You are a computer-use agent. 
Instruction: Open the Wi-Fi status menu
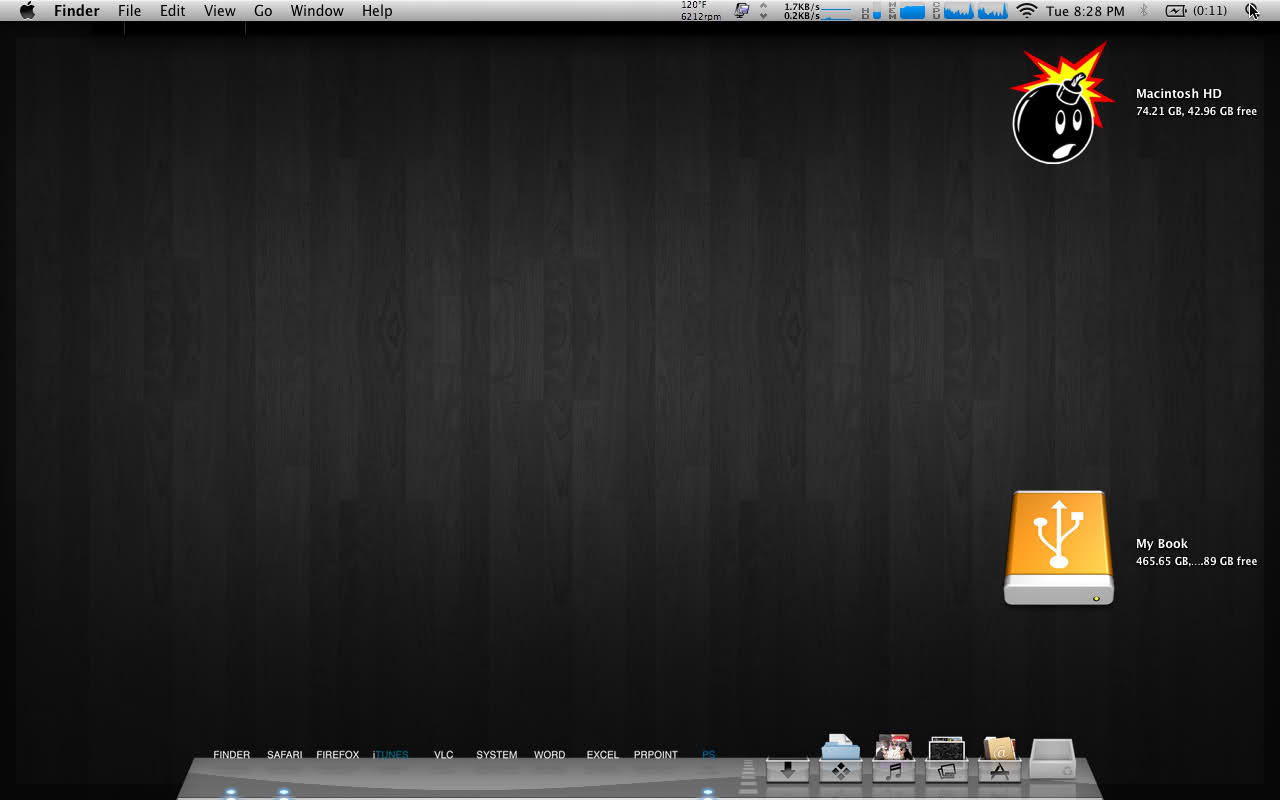pyautogui.click(x=1026, y=11)
